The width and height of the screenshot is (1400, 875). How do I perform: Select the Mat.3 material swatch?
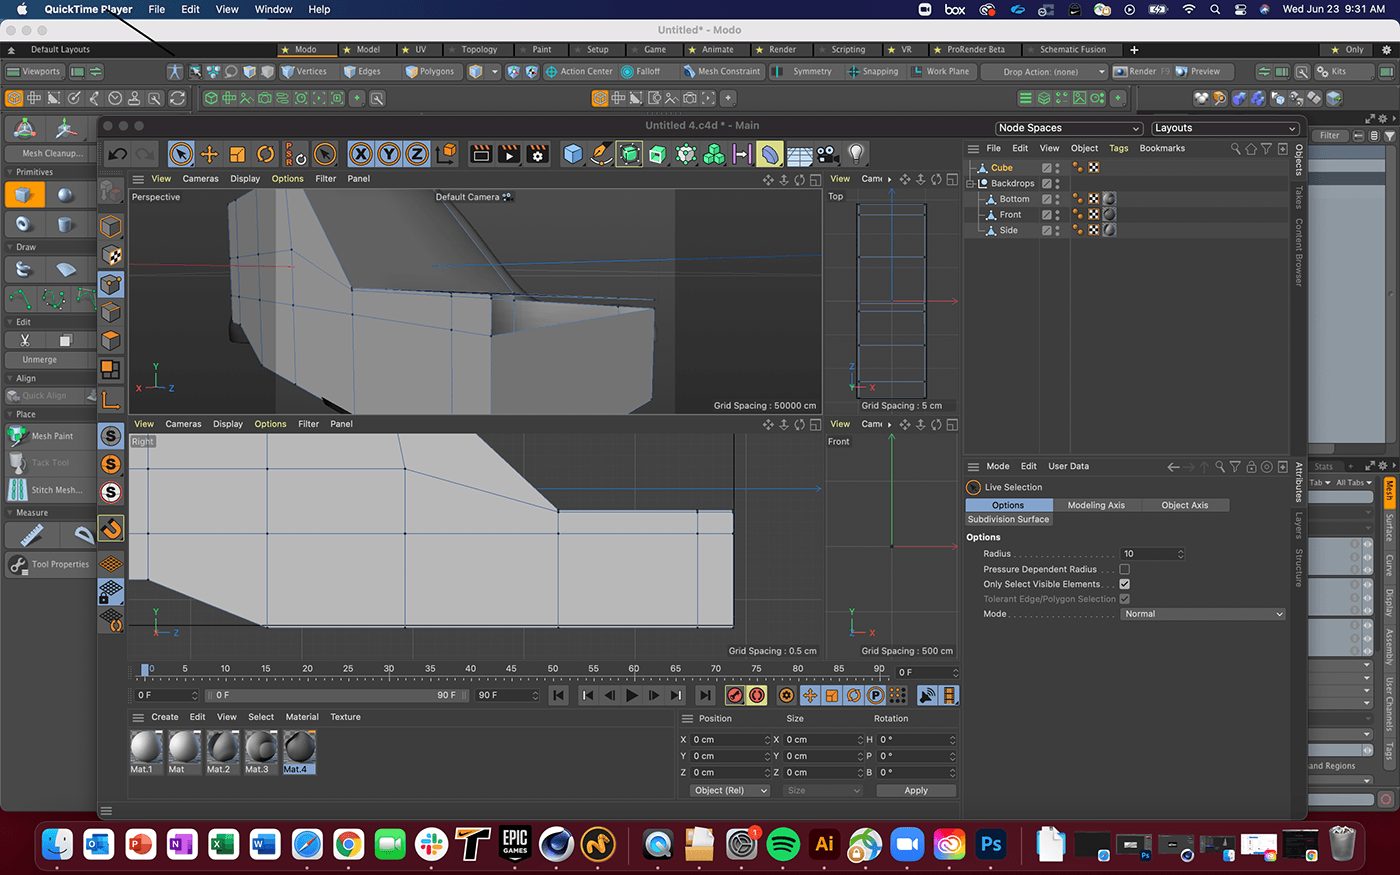[260, 752]
